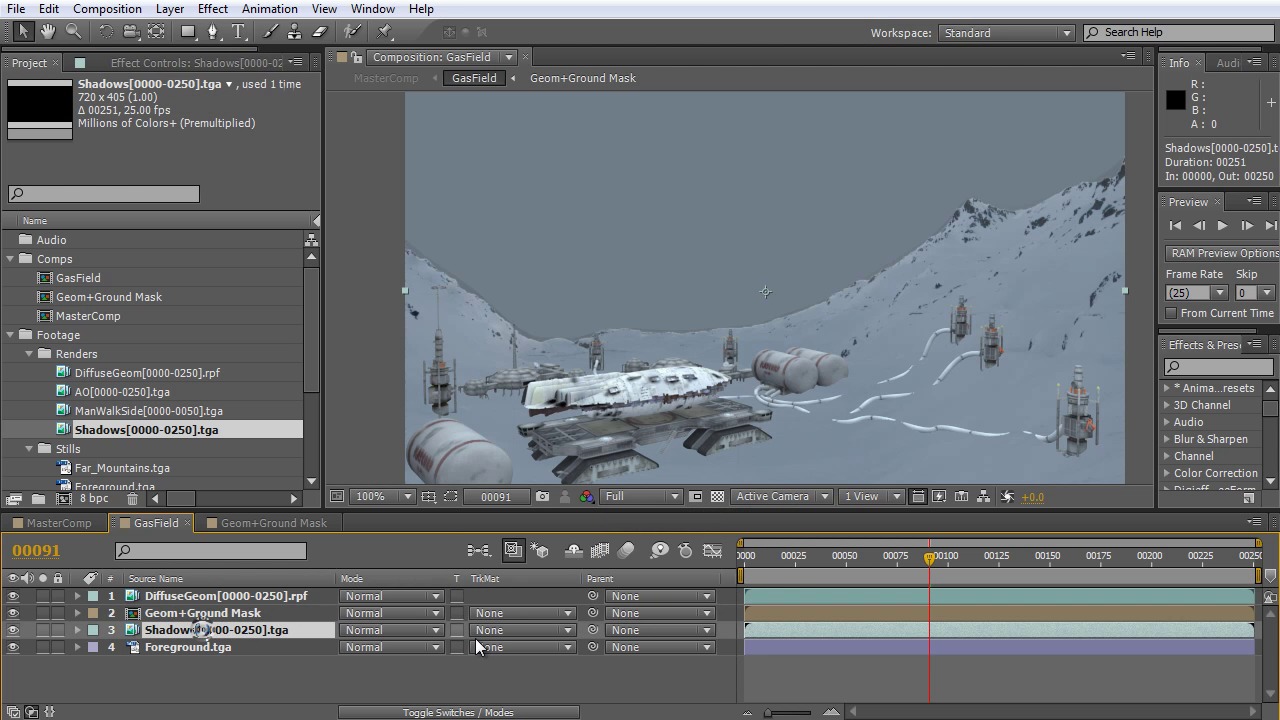Toggle Draft 3D in the timeline
The image size is (1280, 720).
540,550
